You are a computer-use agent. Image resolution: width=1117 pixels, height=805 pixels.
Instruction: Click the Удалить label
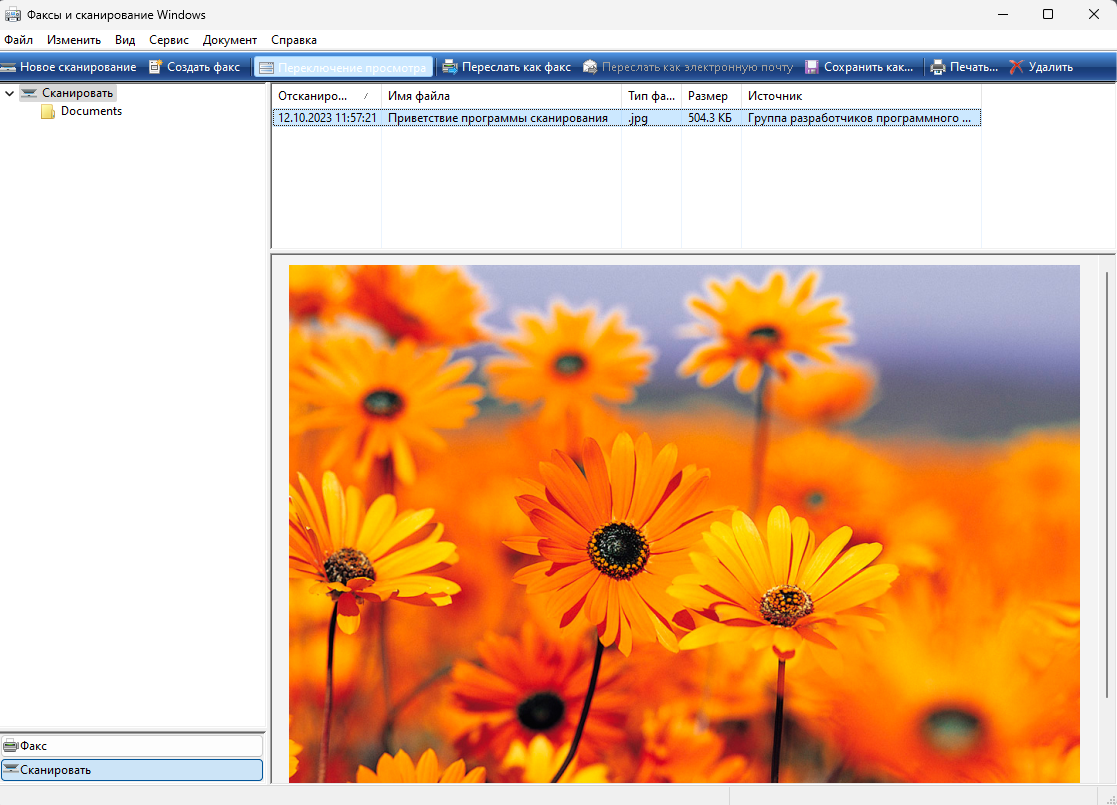pyautogui.click(x=1051, y=67)
